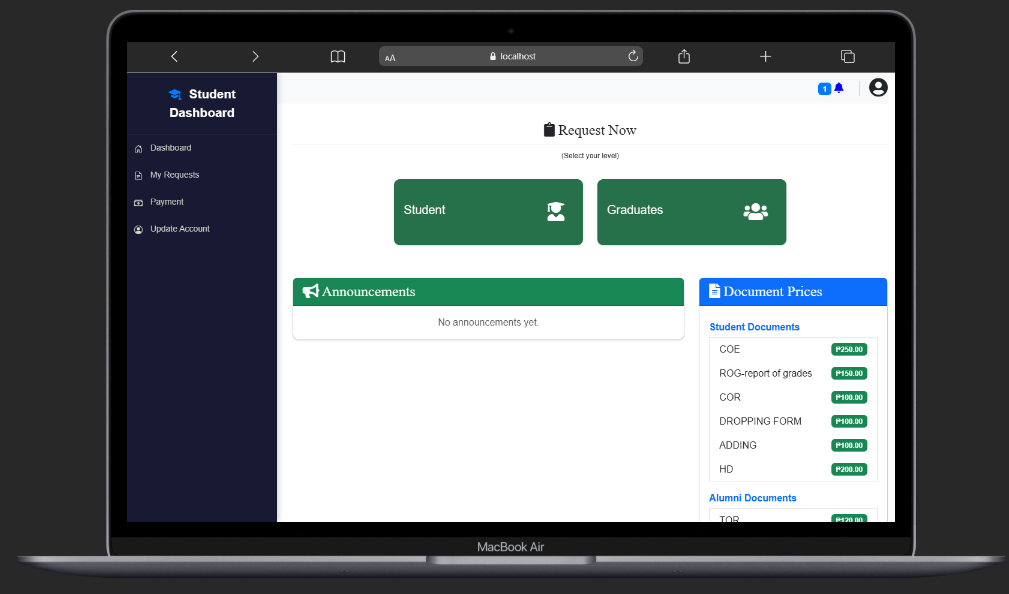Select Update Account in the sidebar

179,229
